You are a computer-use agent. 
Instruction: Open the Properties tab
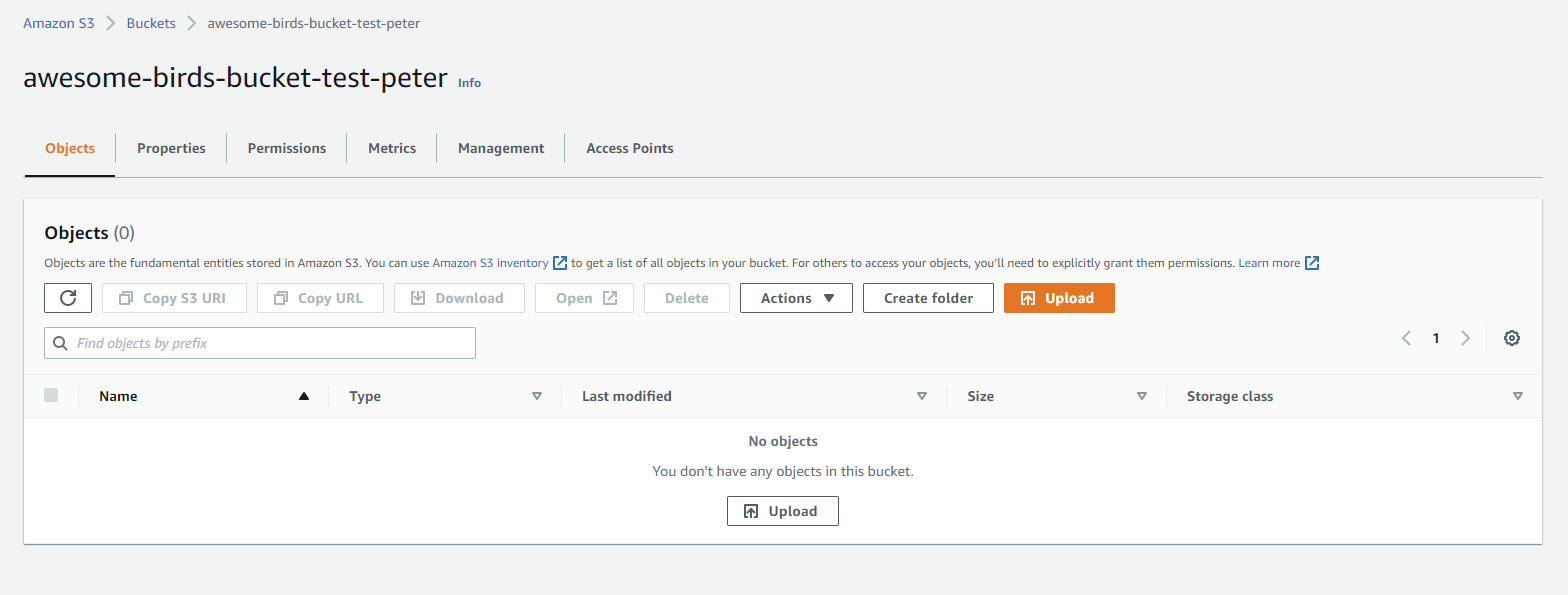(x=171, y=148)
